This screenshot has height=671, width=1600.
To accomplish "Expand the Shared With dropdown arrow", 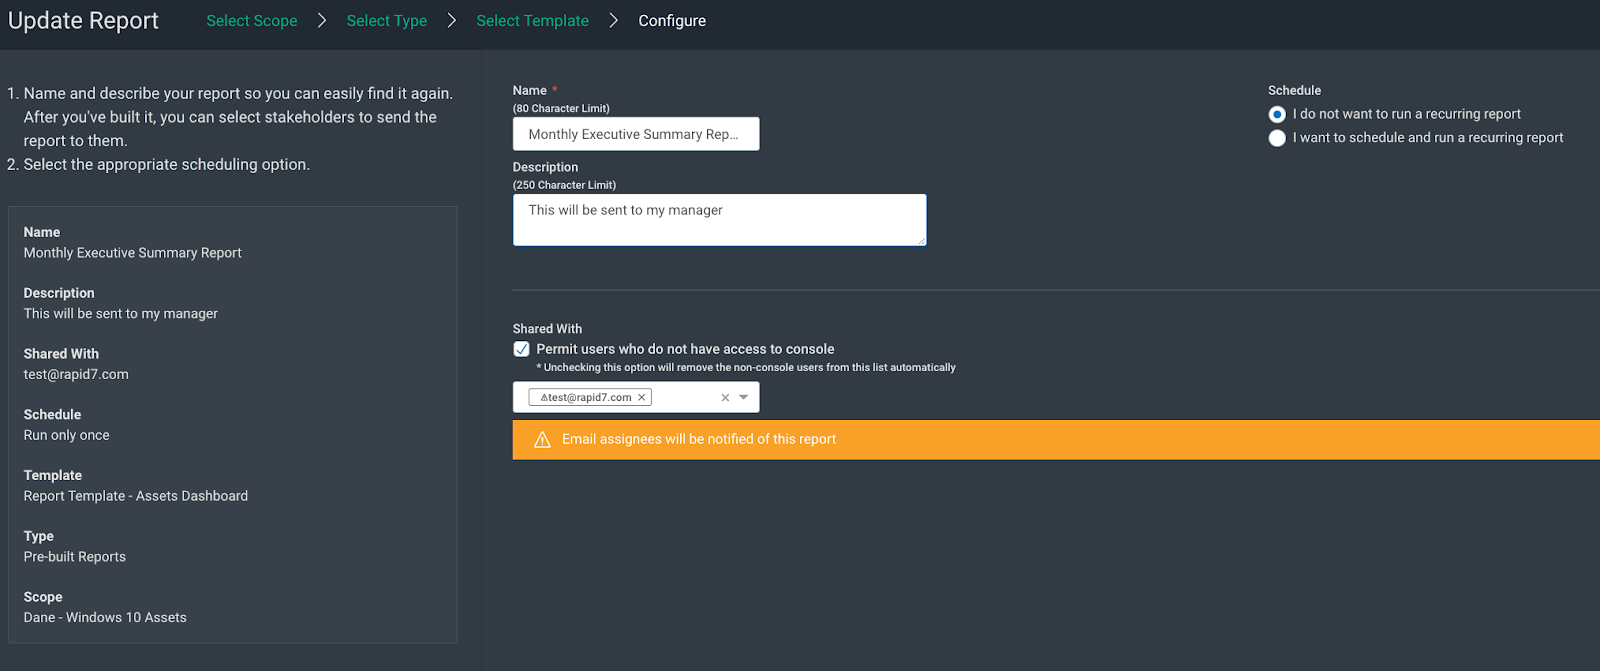I will click(x=744, y=398).
